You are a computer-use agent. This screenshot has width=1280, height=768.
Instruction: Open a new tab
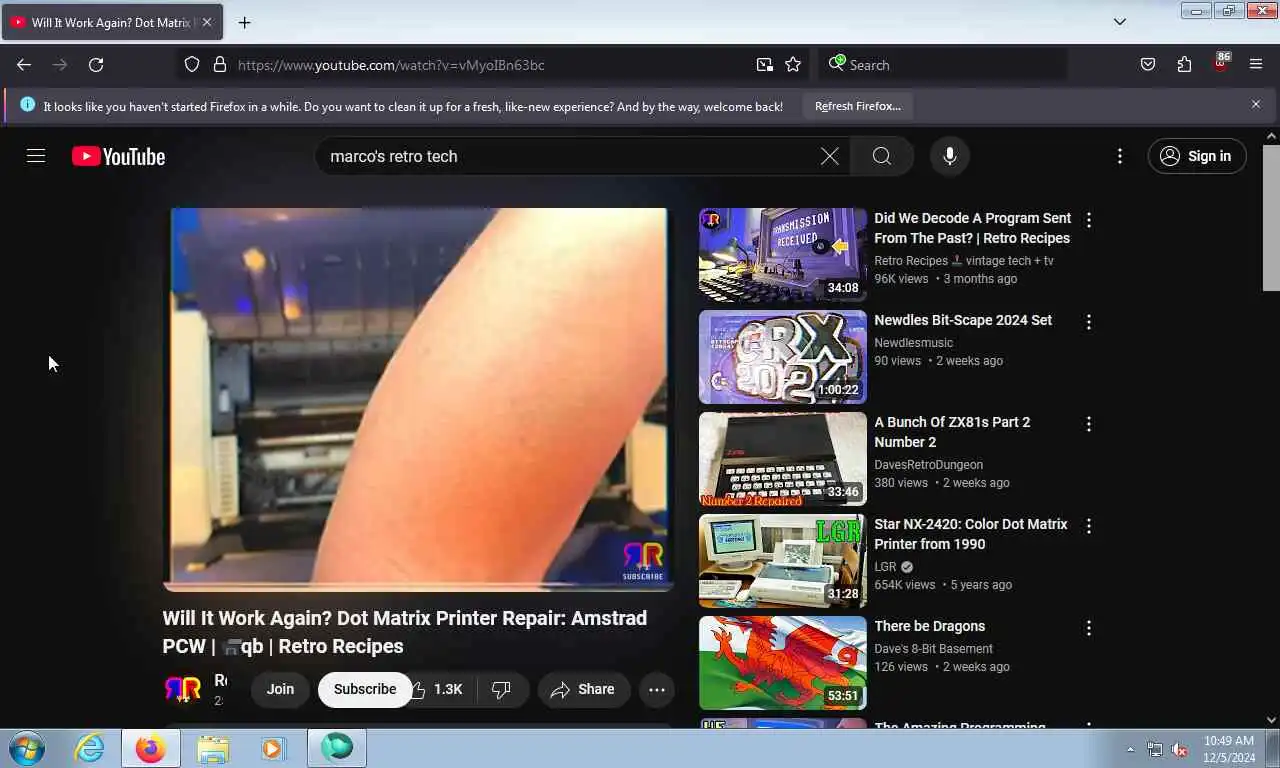(244, 22)
